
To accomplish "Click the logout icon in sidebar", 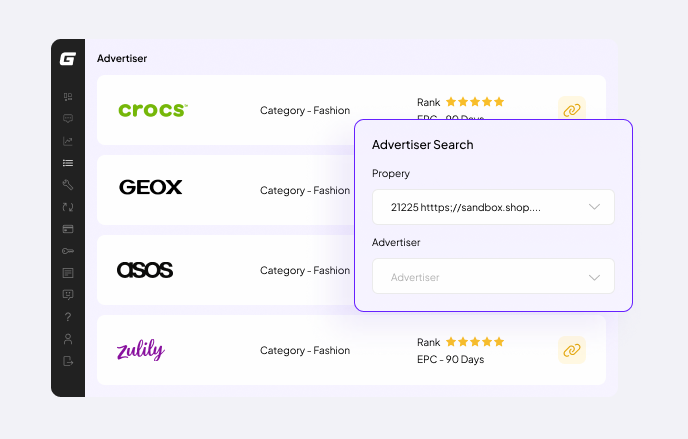I will click(68, 361).
